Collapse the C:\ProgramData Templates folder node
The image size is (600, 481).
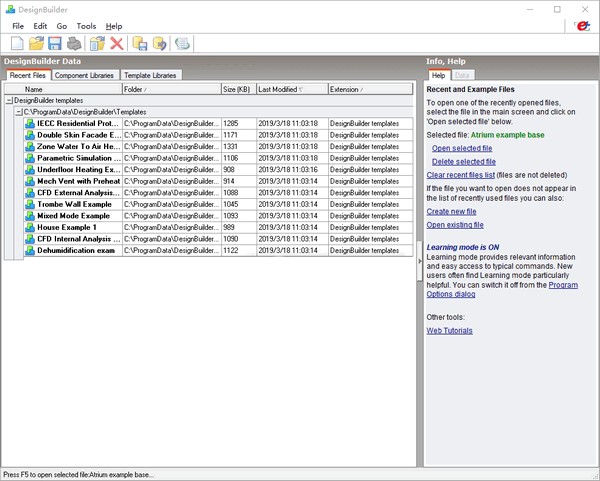tap(19, 112)
